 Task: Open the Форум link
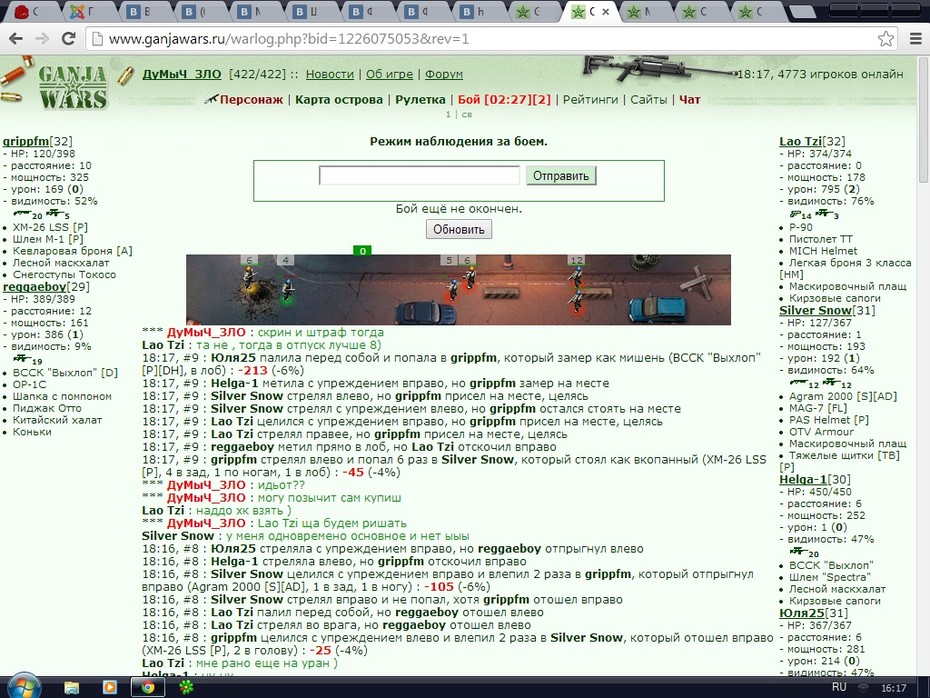click(x=444, y=74)
